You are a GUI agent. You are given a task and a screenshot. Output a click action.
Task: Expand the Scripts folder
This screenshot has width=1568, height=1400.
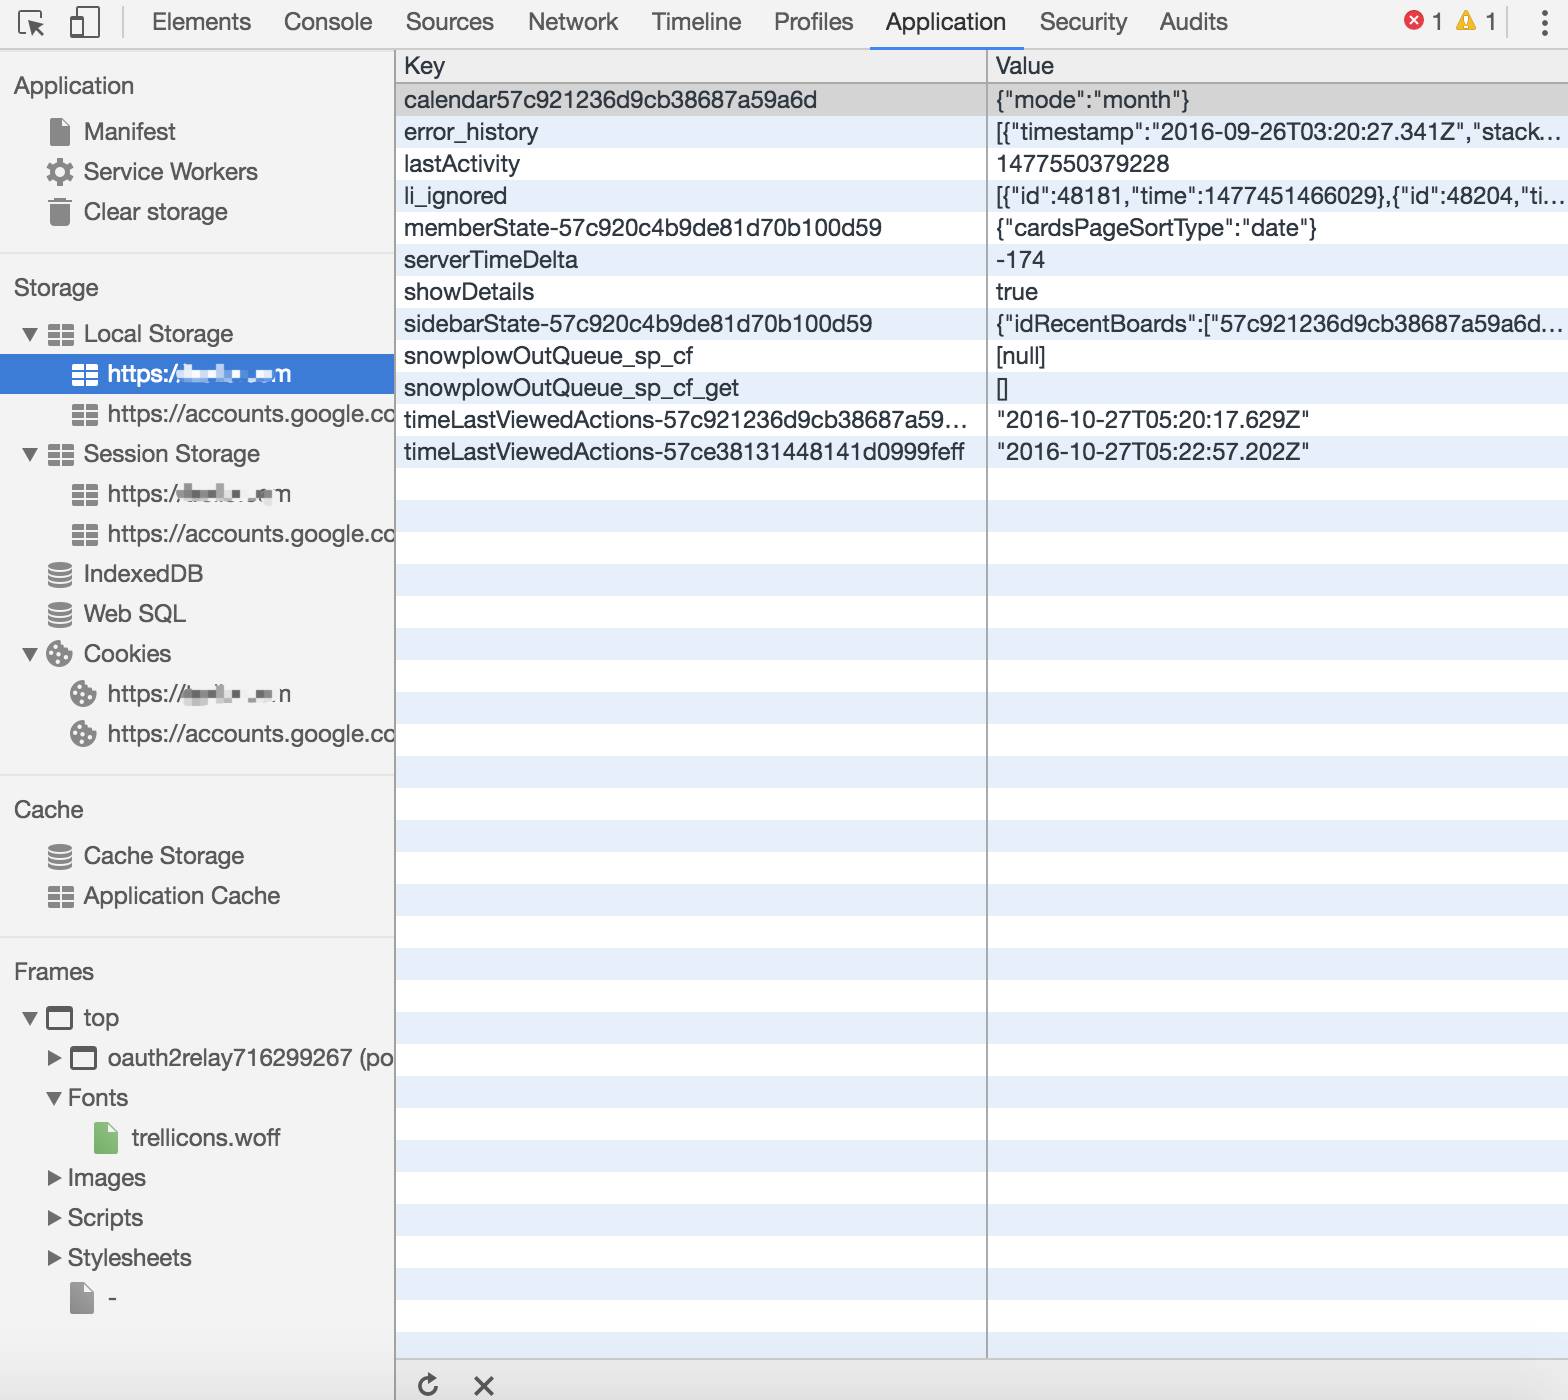click(54, 1218)
